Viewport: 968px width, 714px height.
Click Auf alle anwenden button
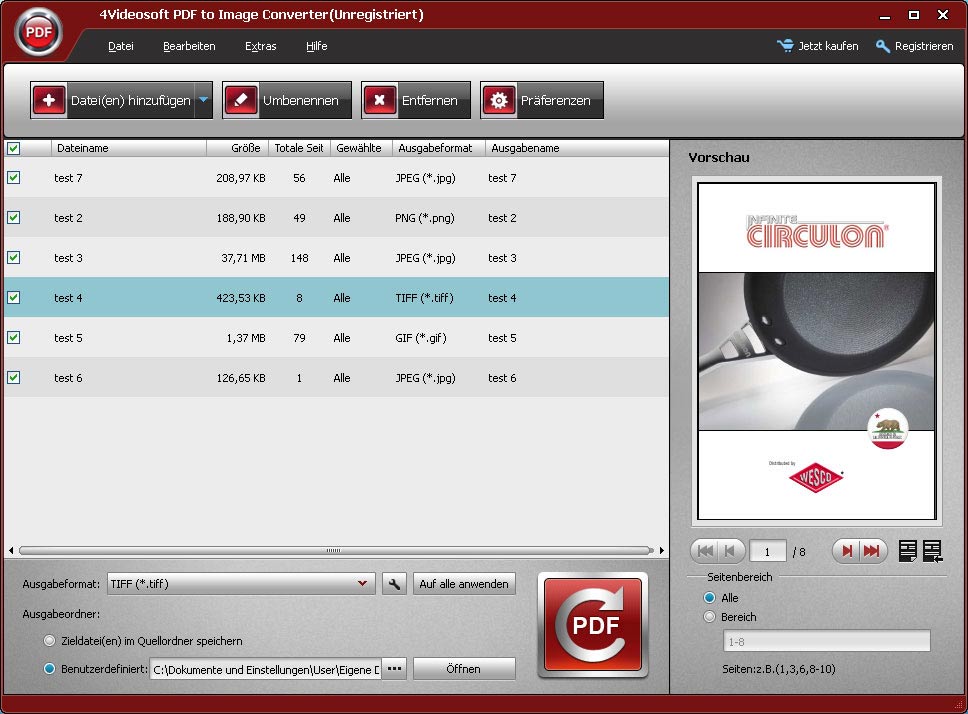[464, 584]
